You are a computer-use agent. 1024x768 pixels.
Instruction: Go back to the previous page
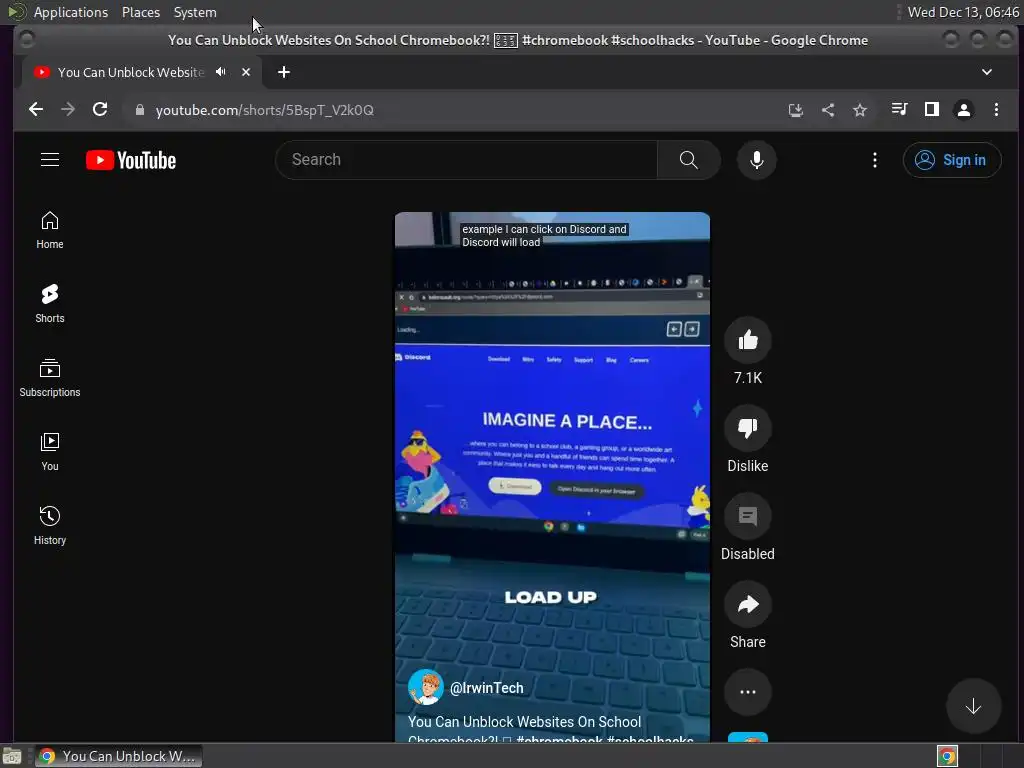pyautogui.click(x=36, y=110)
